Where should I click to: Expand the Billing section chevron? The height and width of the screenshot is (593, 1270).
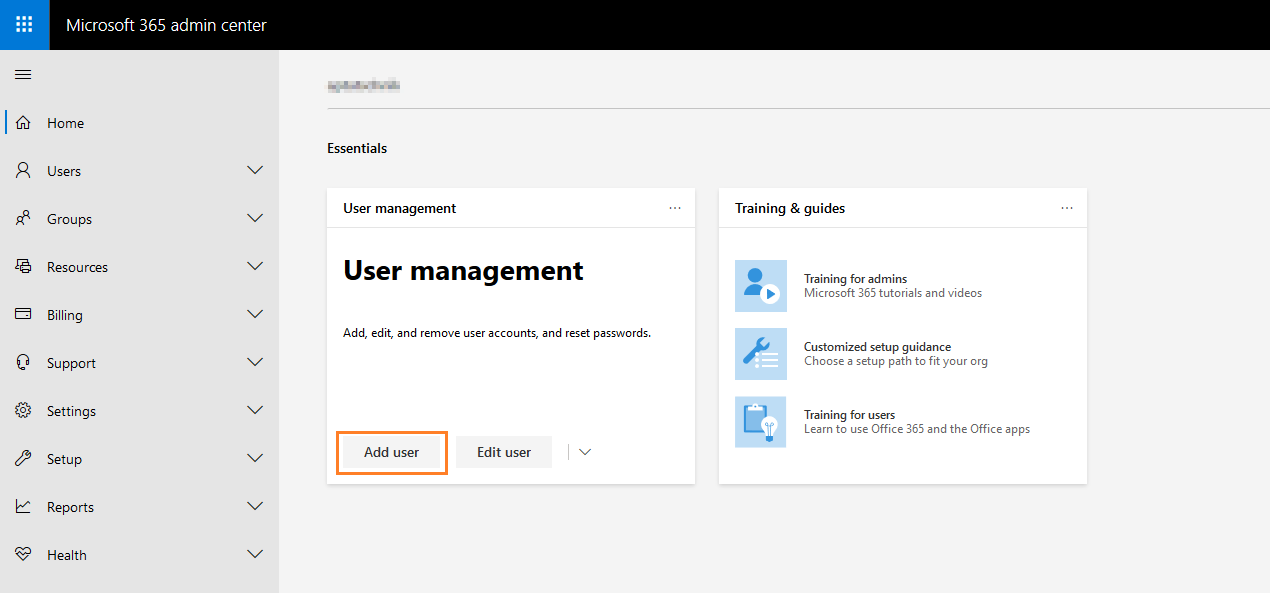pyautogui.click(x=255, y=315)
